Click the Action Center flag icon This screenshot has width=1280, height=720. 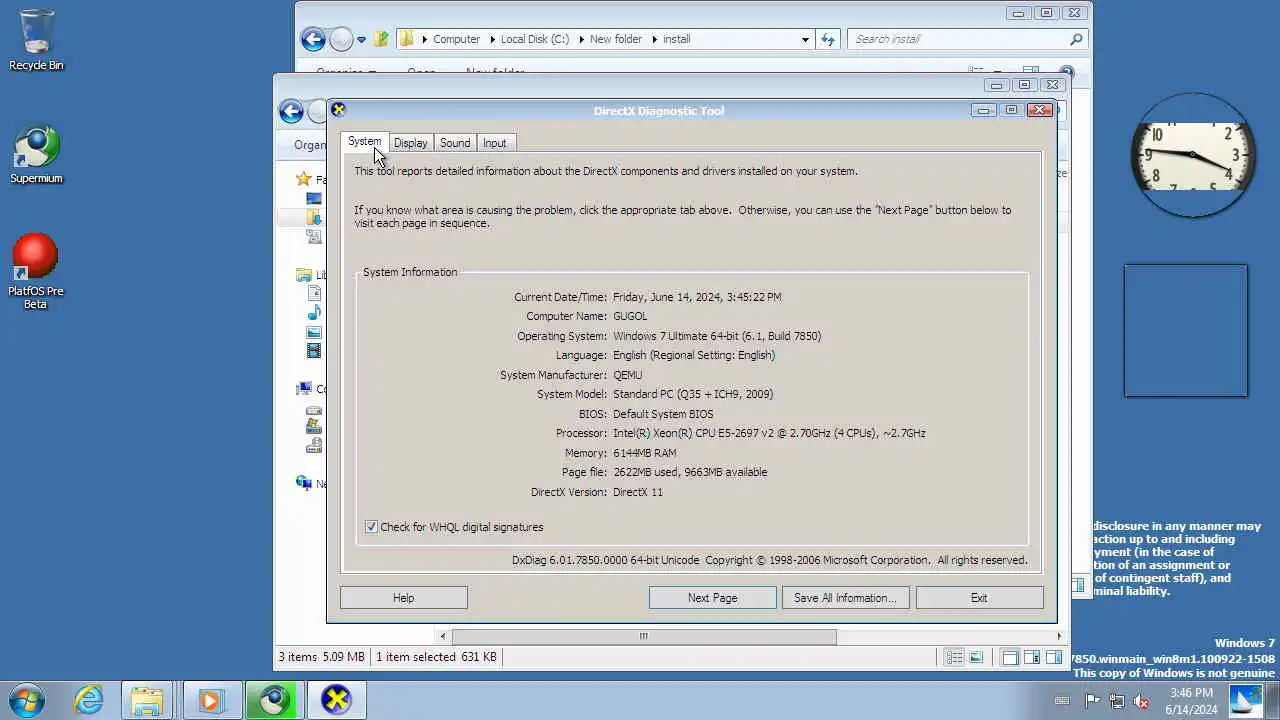1093,701
